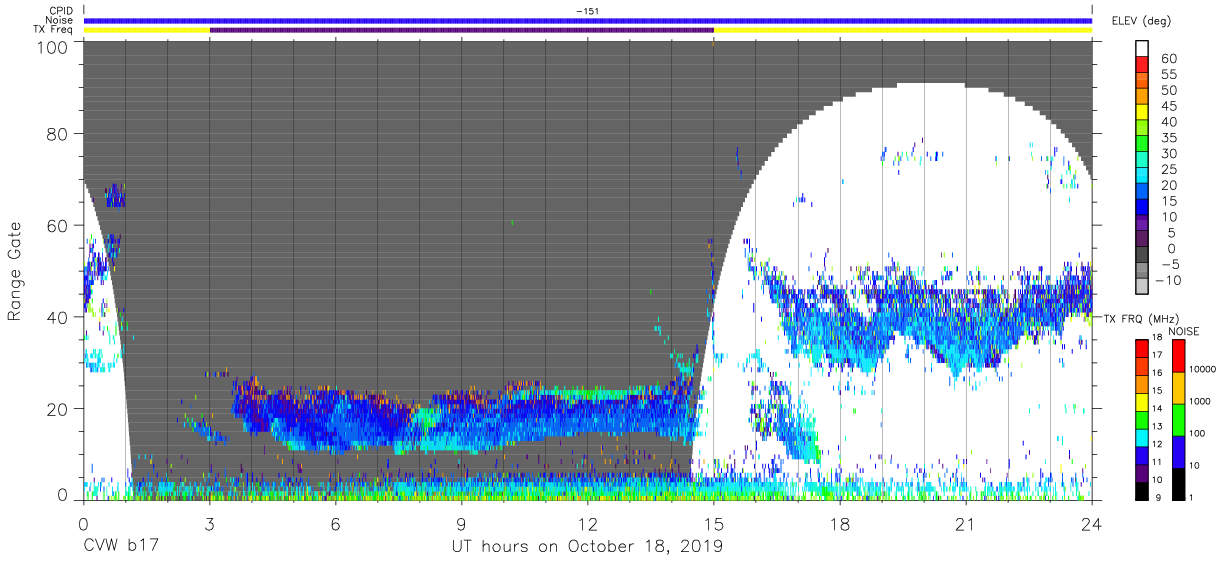Click the Noise row label
The width and height of the screenshot is (1228, 567).
(x=61, y=20)
